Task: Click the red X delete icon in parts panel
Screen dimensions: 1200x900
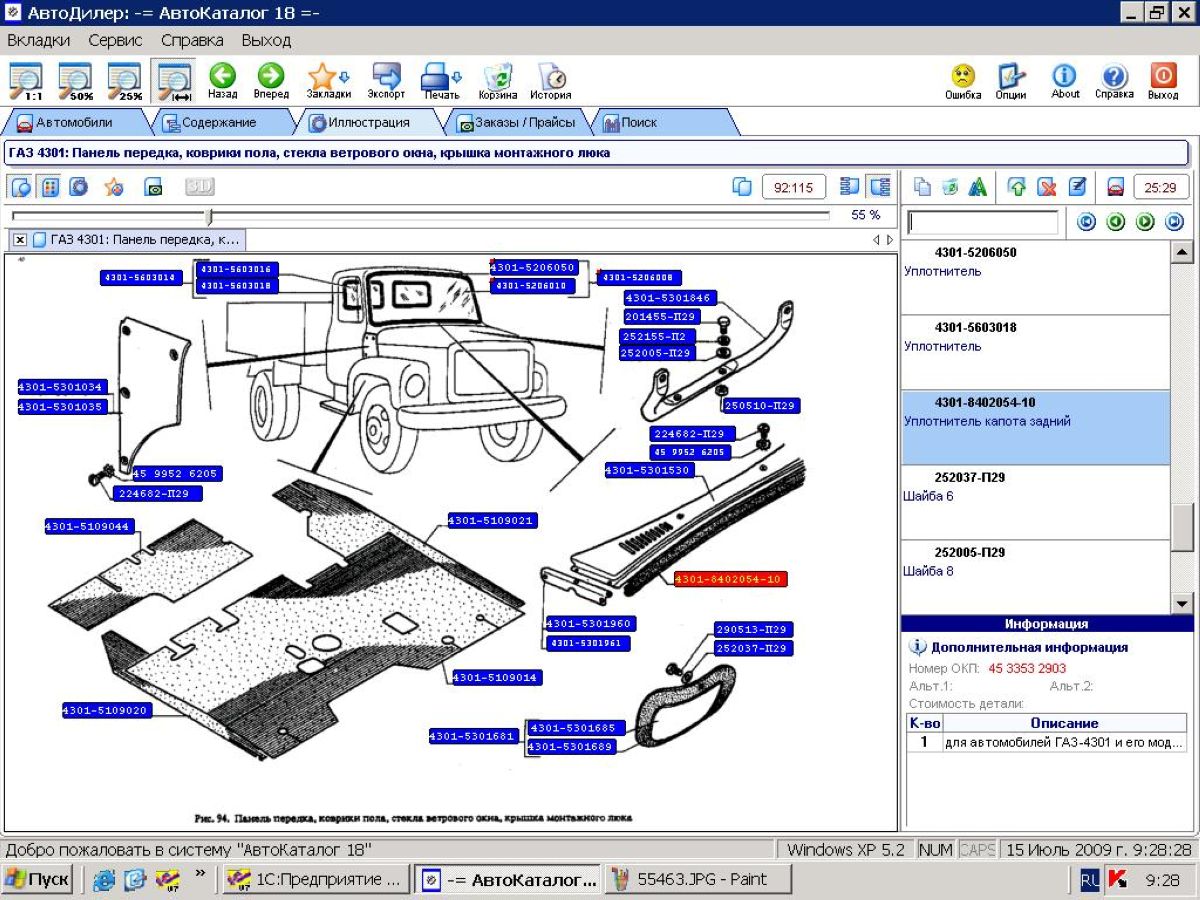Action: (x=1047, y=186)
